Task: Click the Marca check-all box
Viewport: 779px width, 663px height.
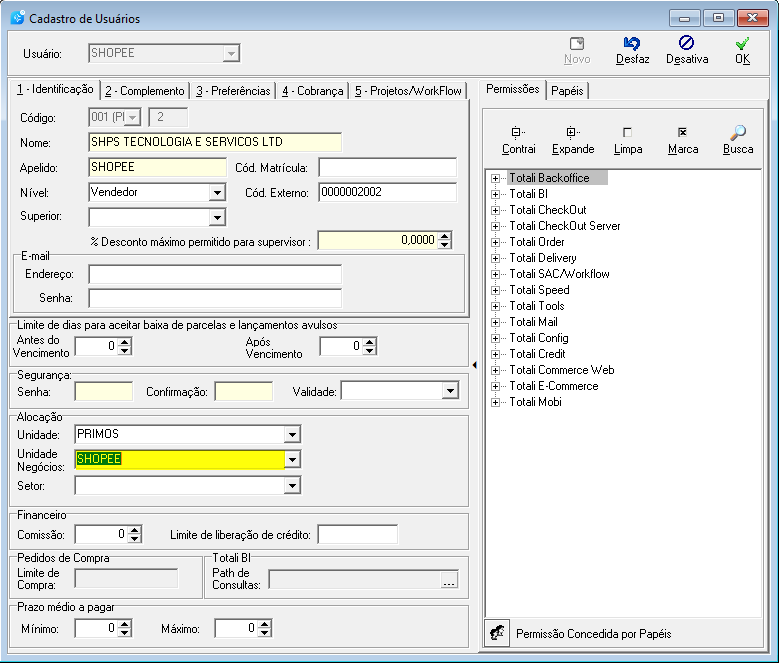Action: [x=682, y=132]
